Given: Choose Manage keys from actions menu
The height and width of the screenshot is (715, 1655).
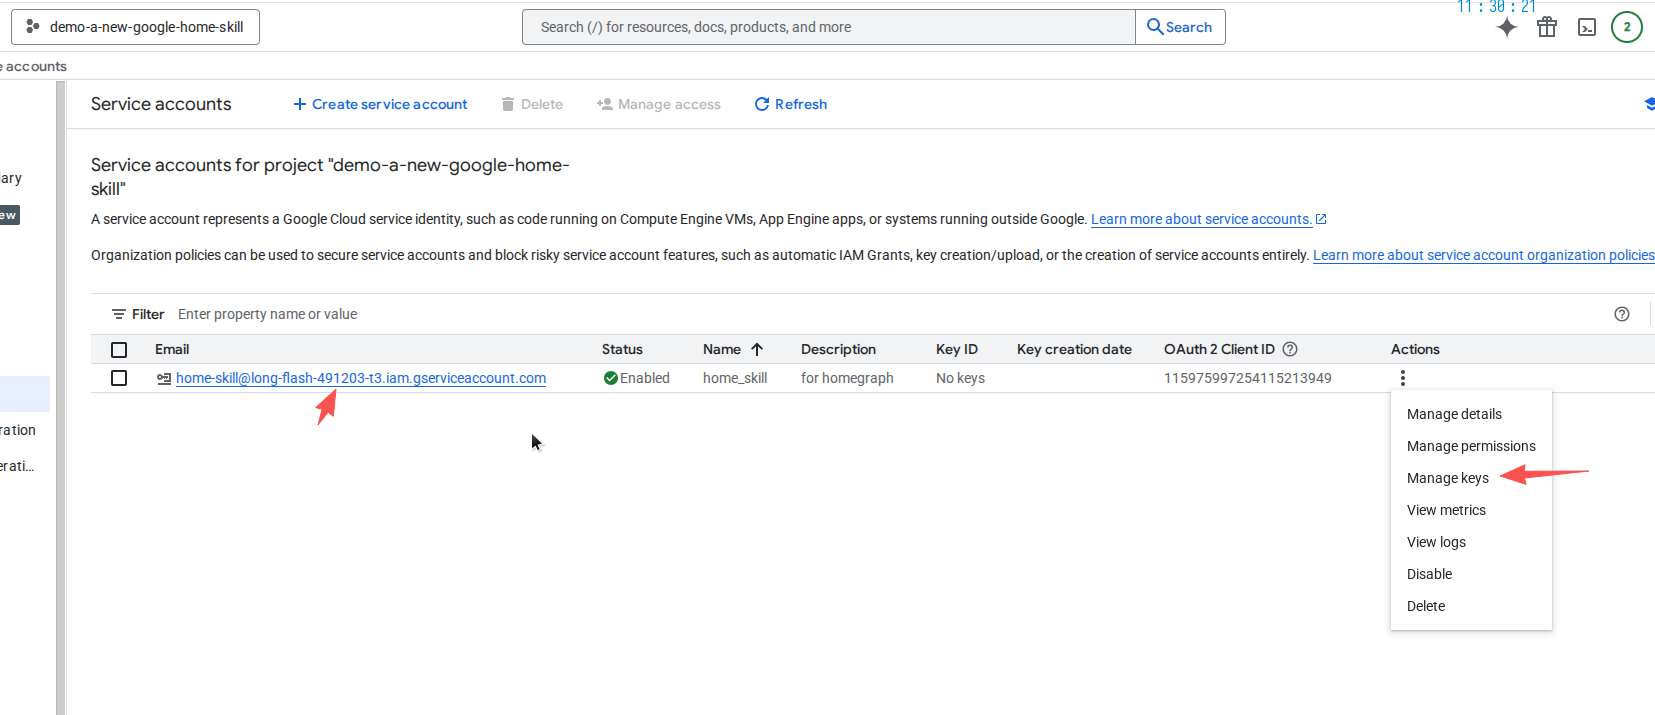Looking at the screenshot, I should tap(1471, 478).
